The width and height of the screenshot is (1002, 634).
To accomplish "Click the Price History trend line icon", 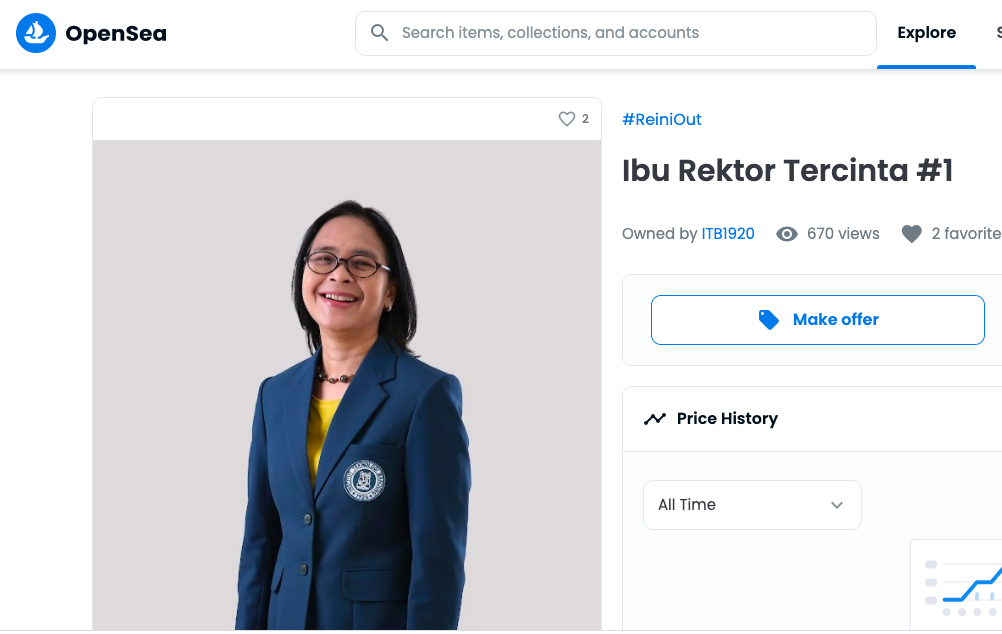I will (655, 419).
